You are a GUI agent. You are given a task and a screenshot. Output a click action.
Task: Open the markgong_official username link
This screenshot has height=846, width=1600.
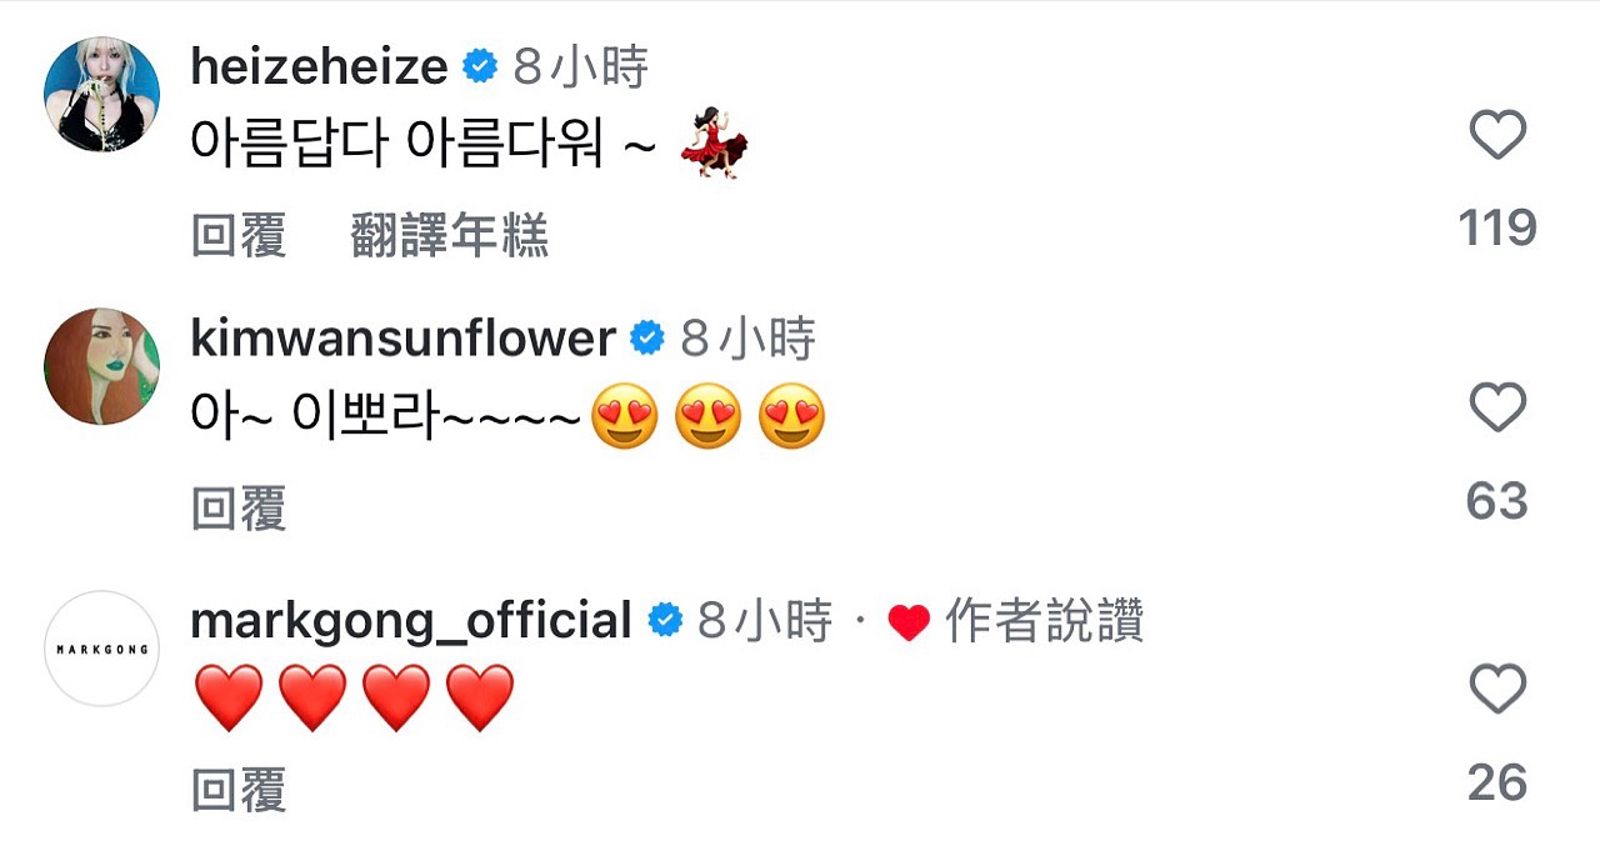coord(410,620)
